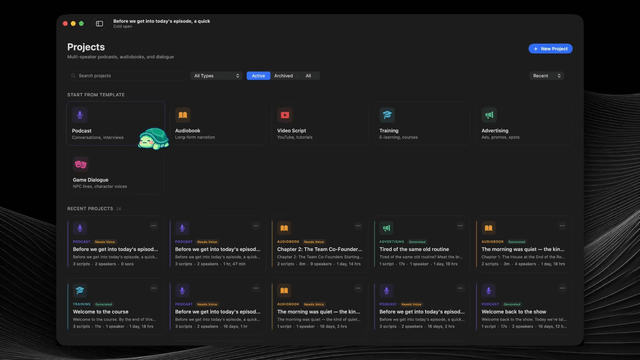Click graduation cap icon on Welcome to the course
This screenshot has height=360, width=640.
80,291
